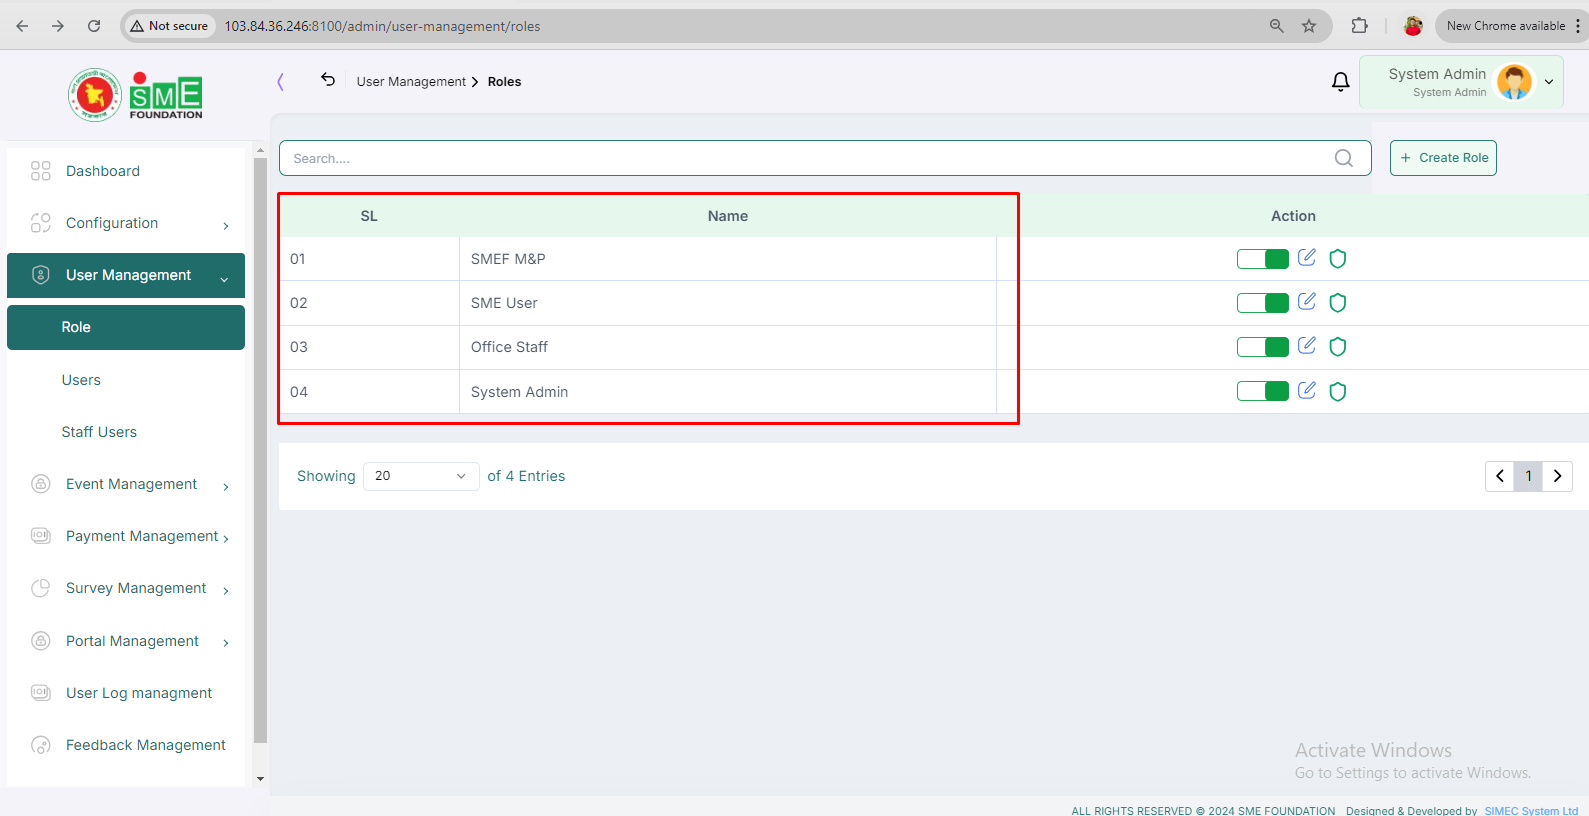Go to next page of results
This screenshot has width=1589, height=816.
[x=1557, y=476]
